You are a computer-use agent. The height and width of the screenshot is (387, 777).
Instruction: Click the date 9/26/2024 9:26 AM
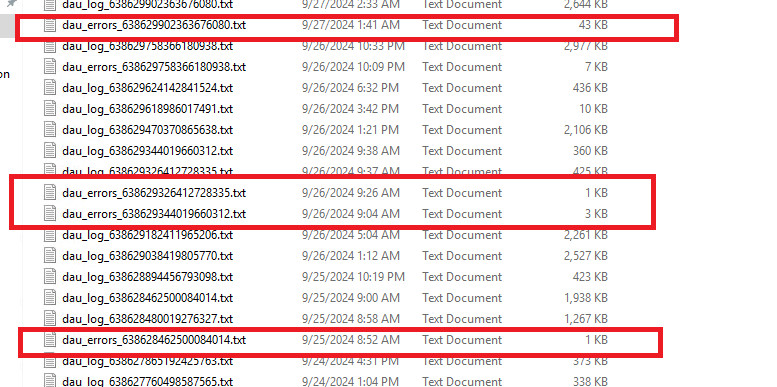pos(351,193)
